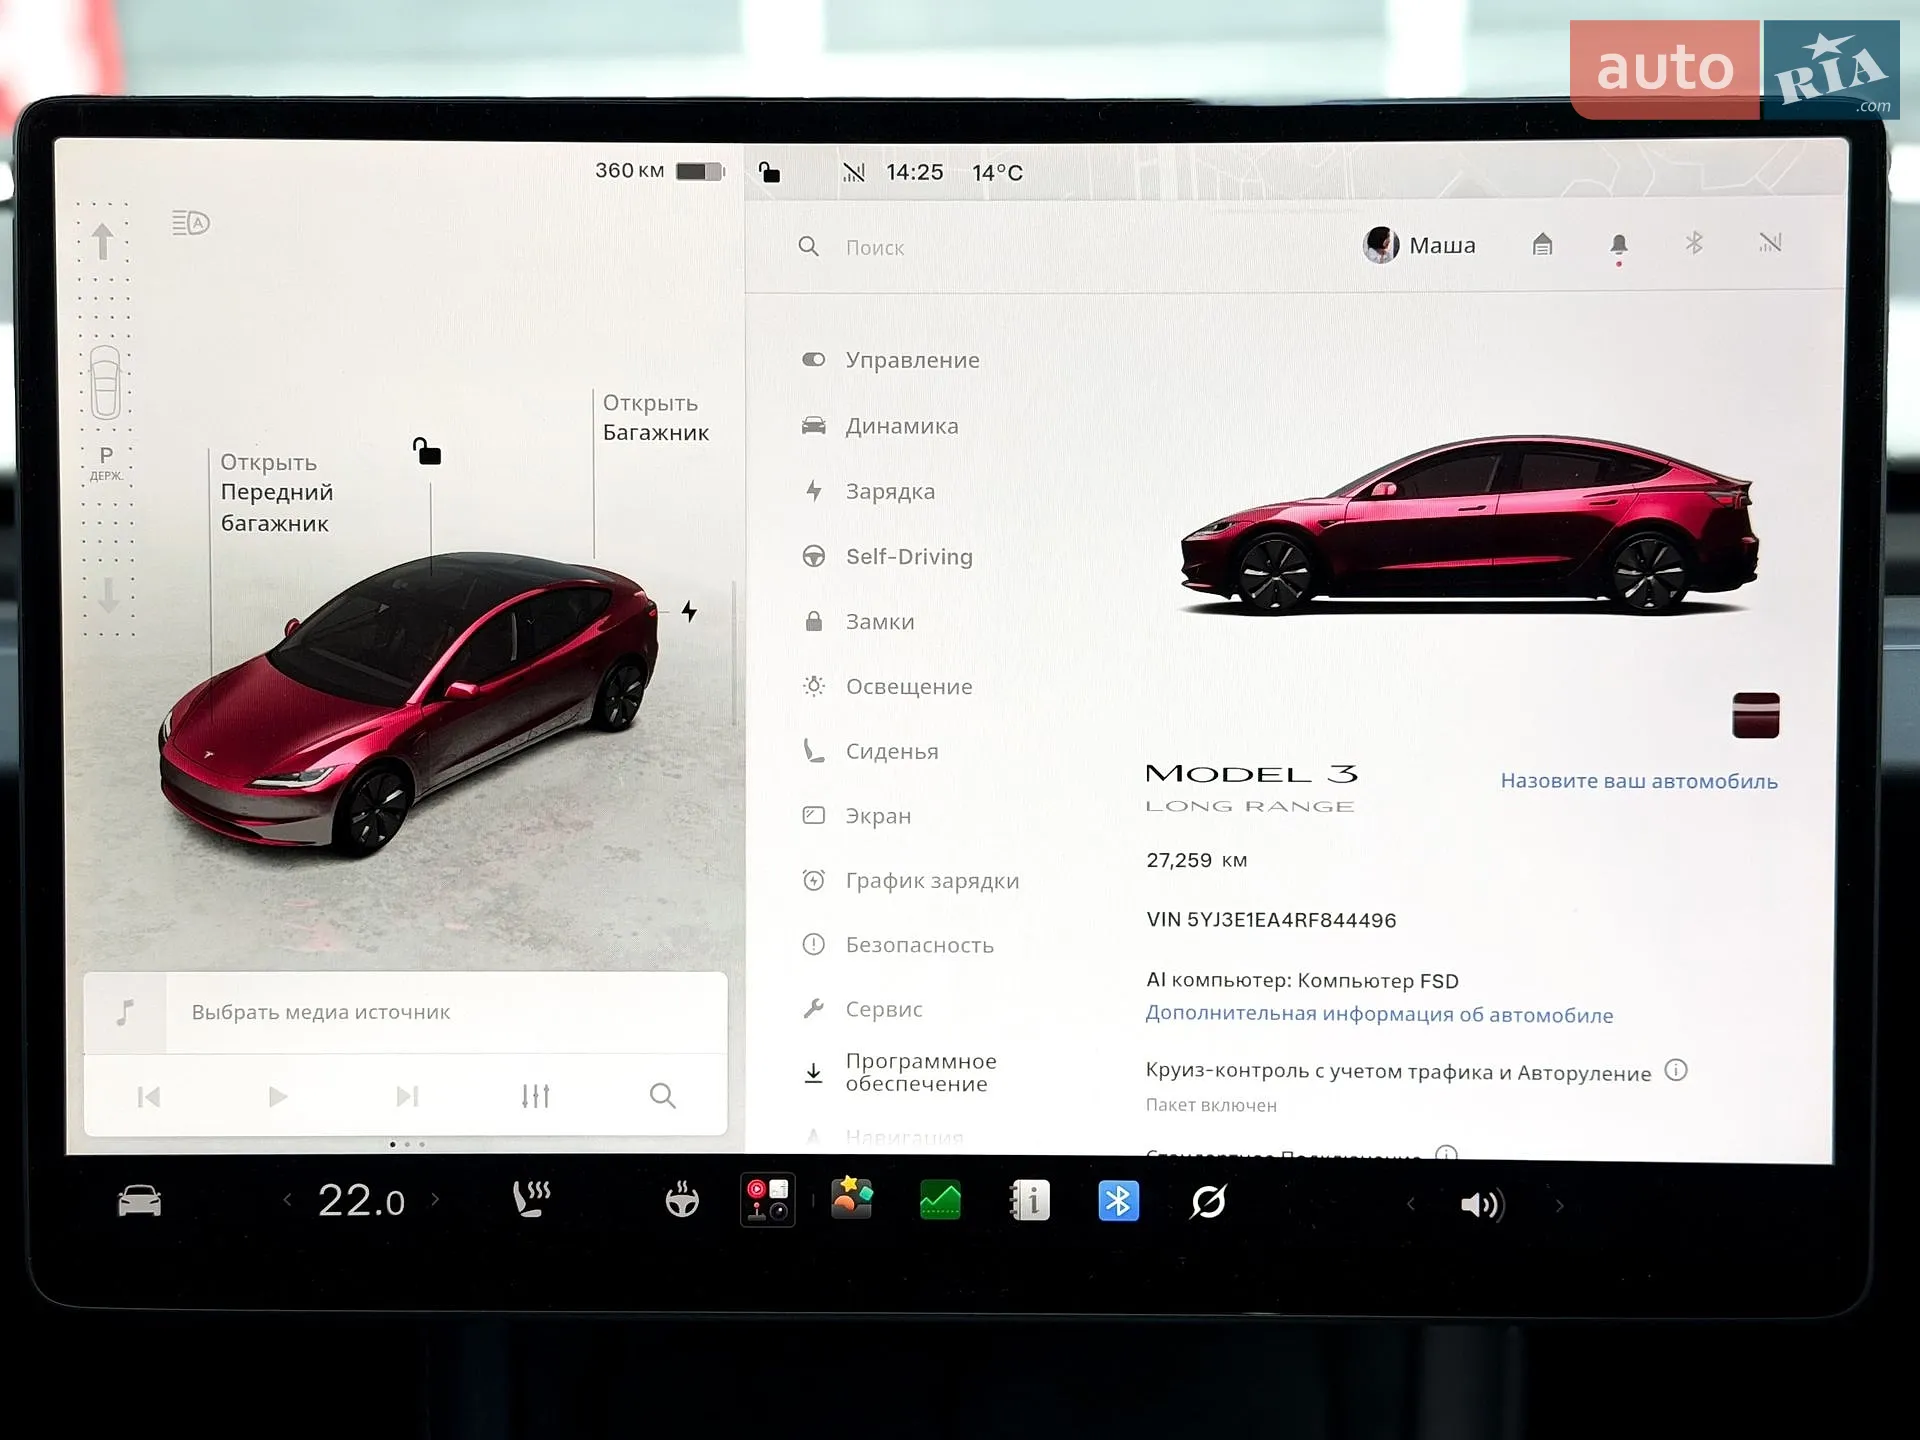Open the Экран menu
1920x1440 pixels.
(x=856, y=816)
